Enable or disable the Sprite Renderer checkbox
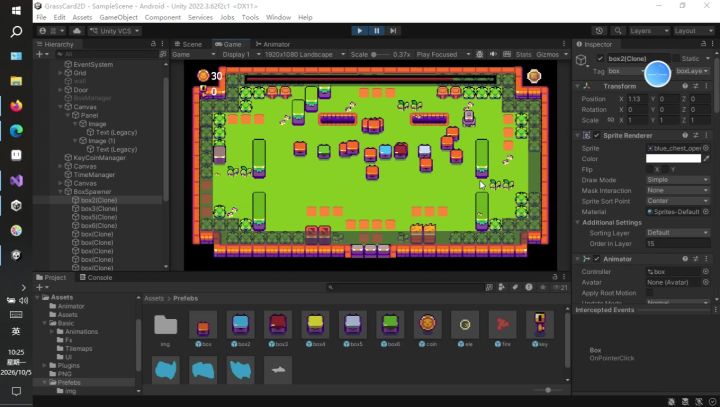Viewport: 720px width, 407px height. point(596,136)
